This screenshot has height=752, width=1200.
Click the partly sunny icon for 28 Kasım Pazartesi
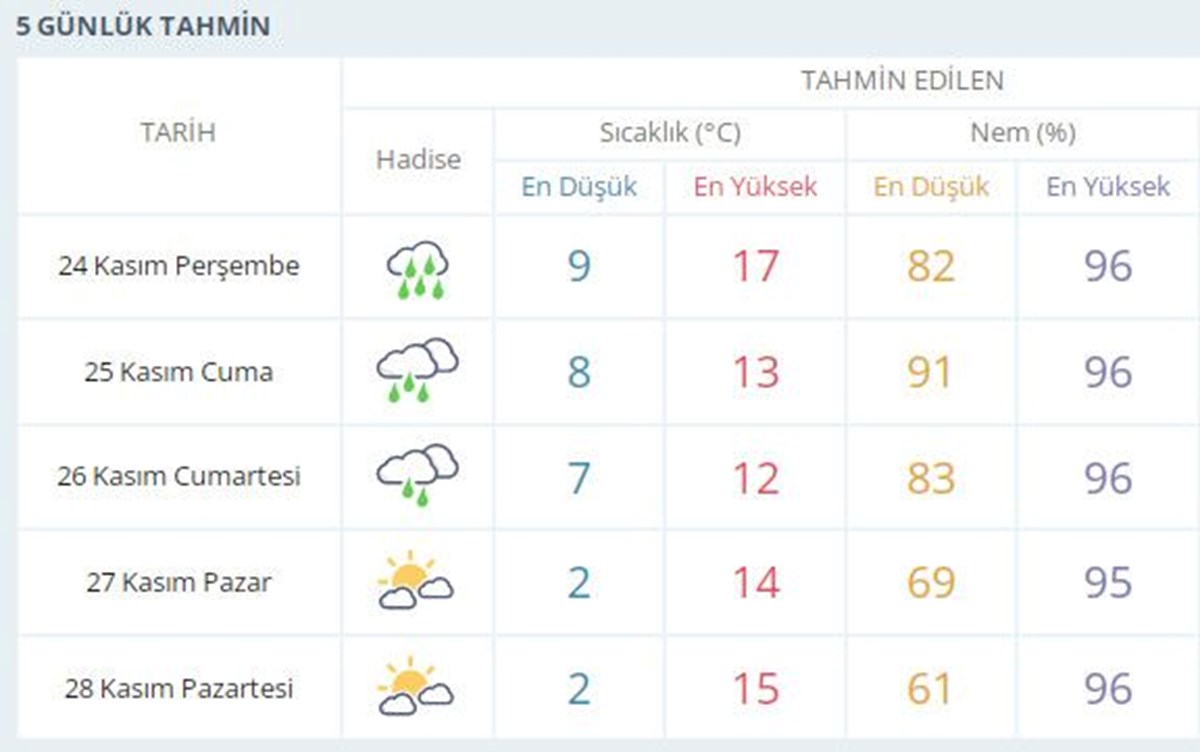416,686
